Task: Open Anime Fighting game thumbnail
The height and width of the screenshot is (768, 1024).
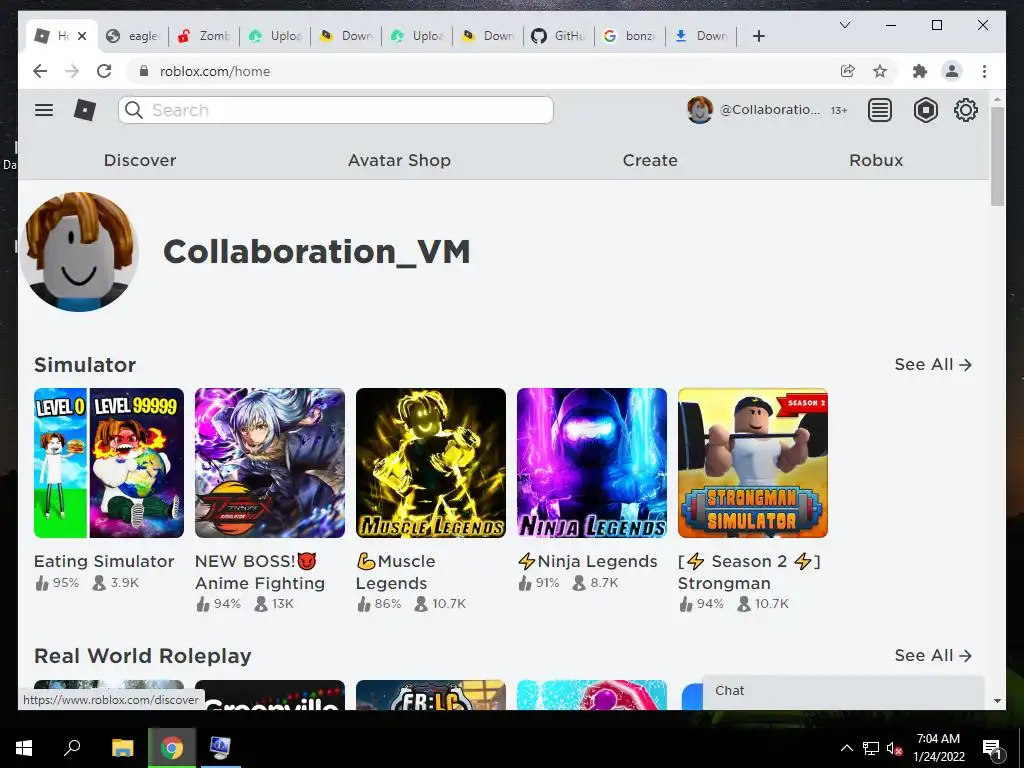Action: [270, 463]
